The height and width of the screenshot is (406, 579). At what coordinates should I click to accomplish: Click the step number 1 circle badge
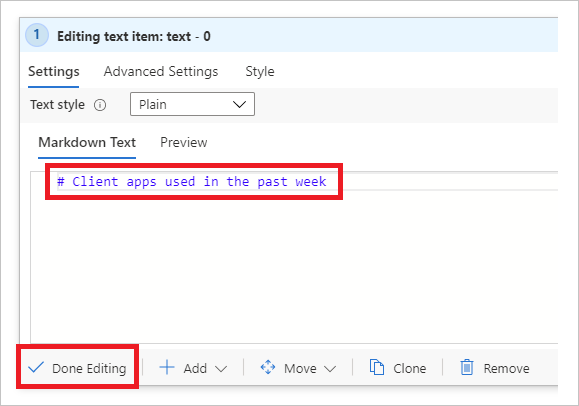point(37,35)
